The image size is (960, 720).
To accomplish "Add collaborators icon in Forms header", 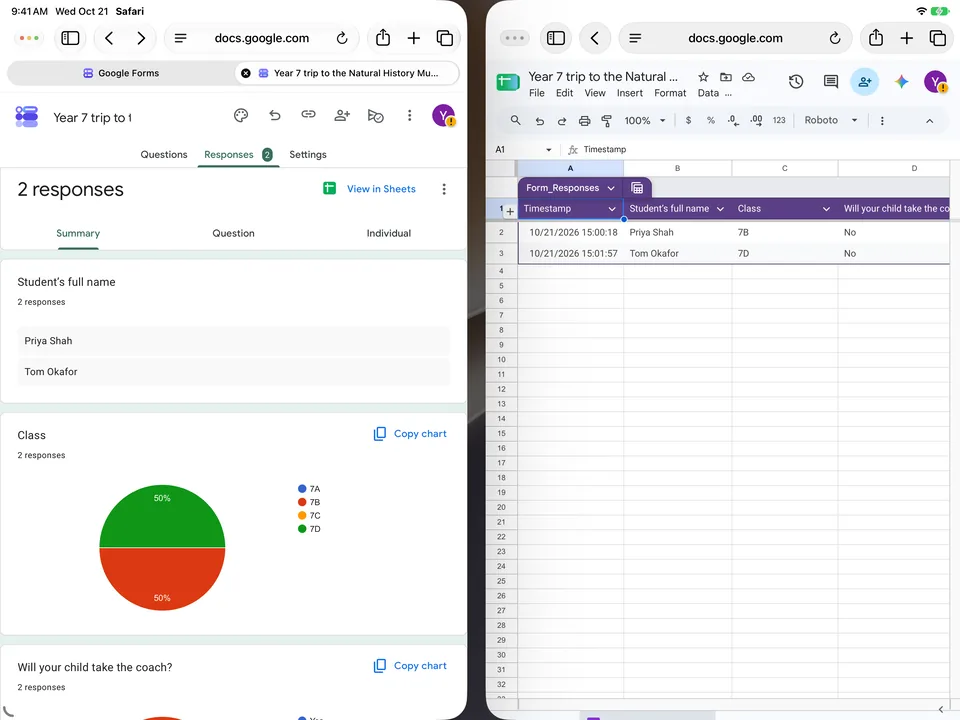I will pyautogui.click(x=342, y=115).
